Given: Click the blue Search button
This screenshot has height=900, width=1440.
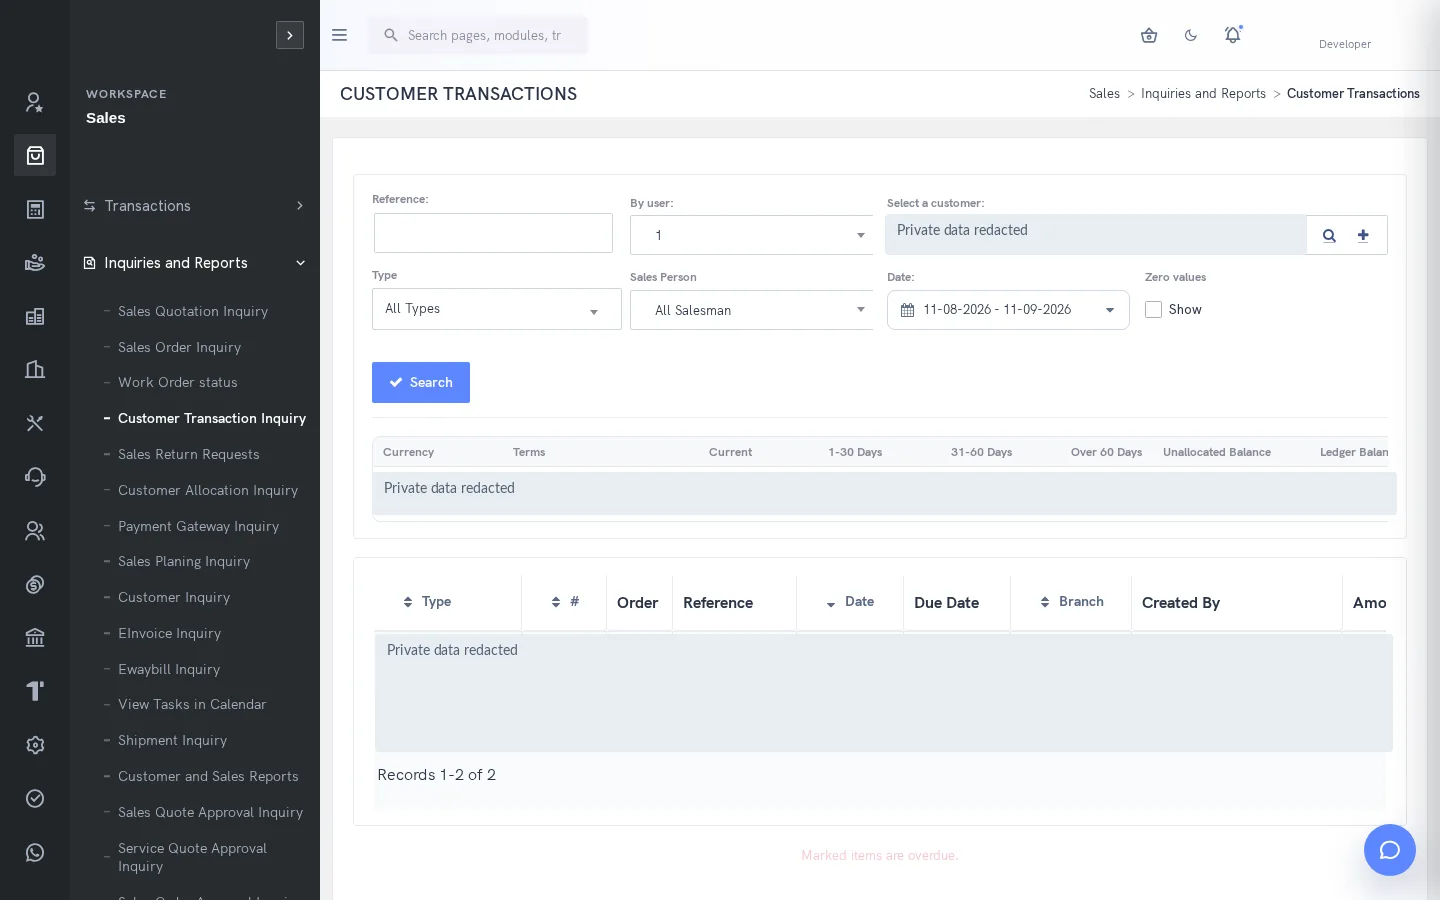Looking at the screenshot, I should [421, 382].
